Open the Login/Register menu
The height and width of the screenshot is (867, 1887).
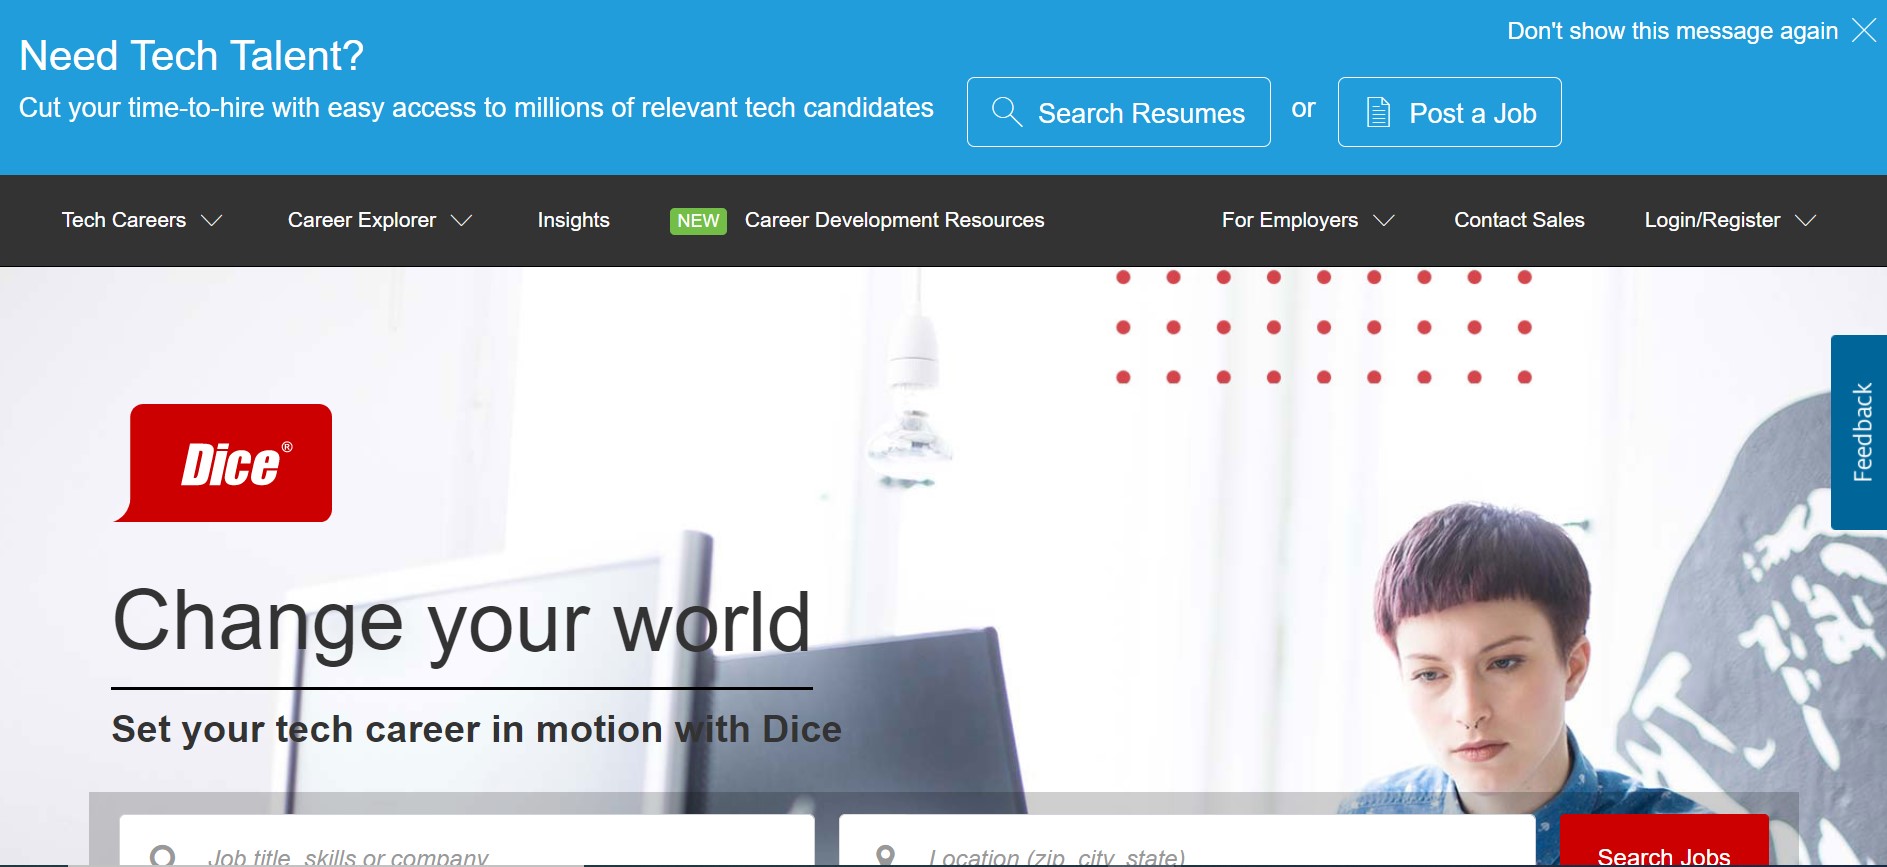pos(1730,220)
